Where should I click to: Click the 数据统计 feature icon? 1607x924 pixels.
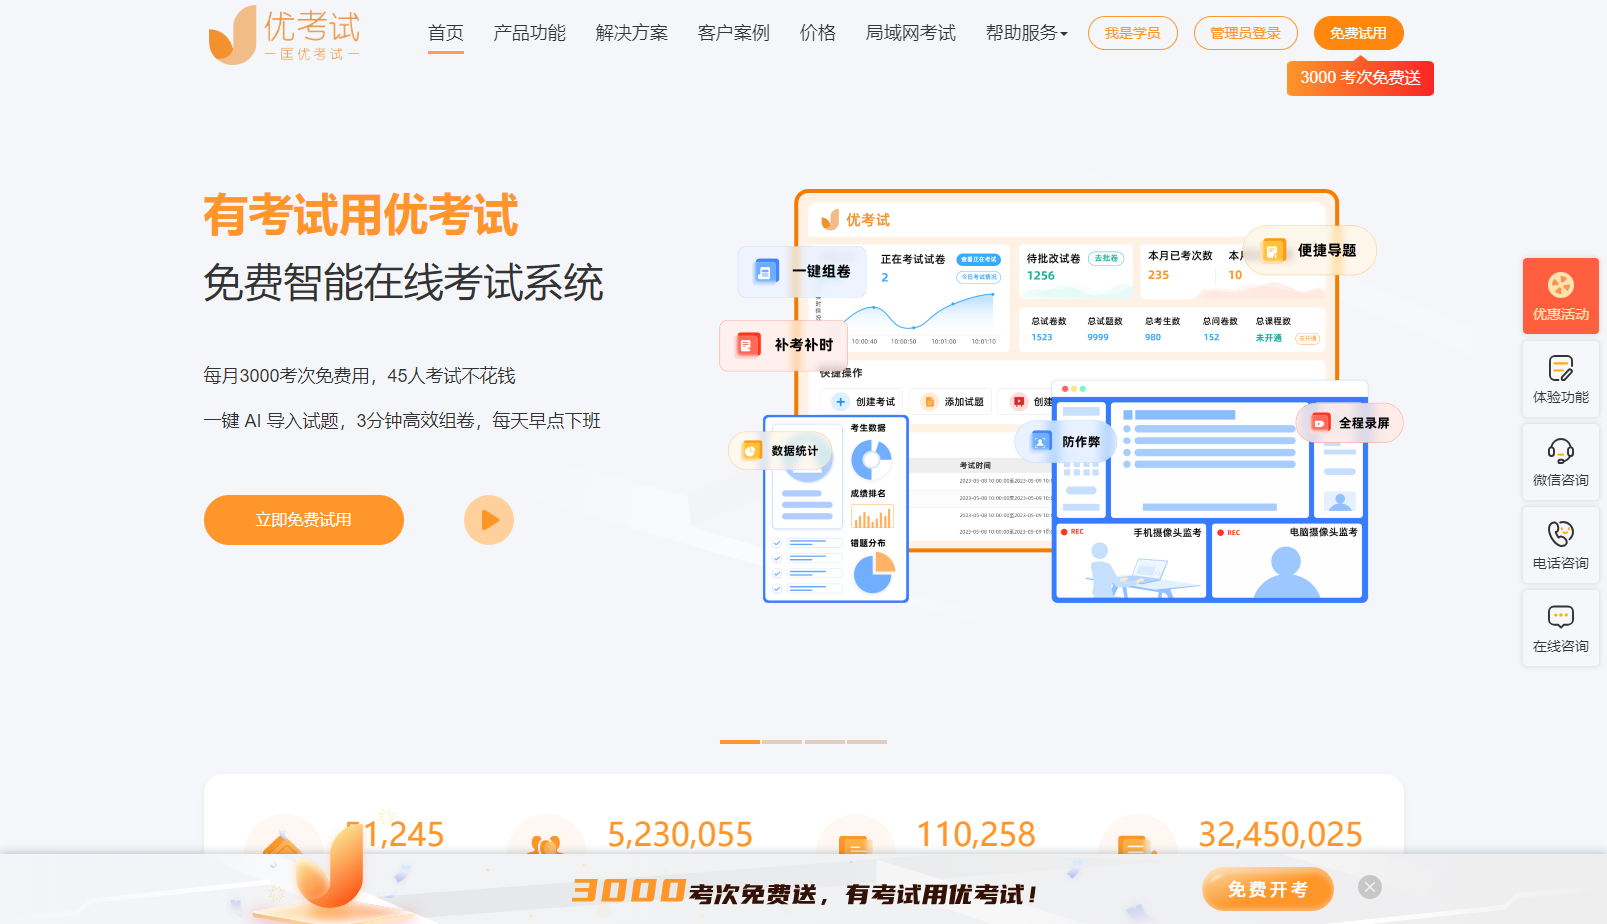pos(751,451)
